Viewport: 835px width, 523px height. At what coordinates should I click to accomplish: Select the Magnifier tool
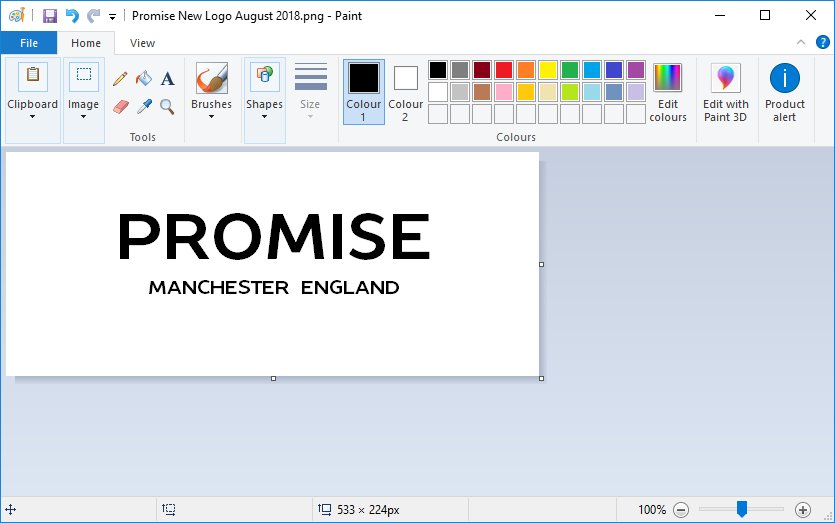167,107
